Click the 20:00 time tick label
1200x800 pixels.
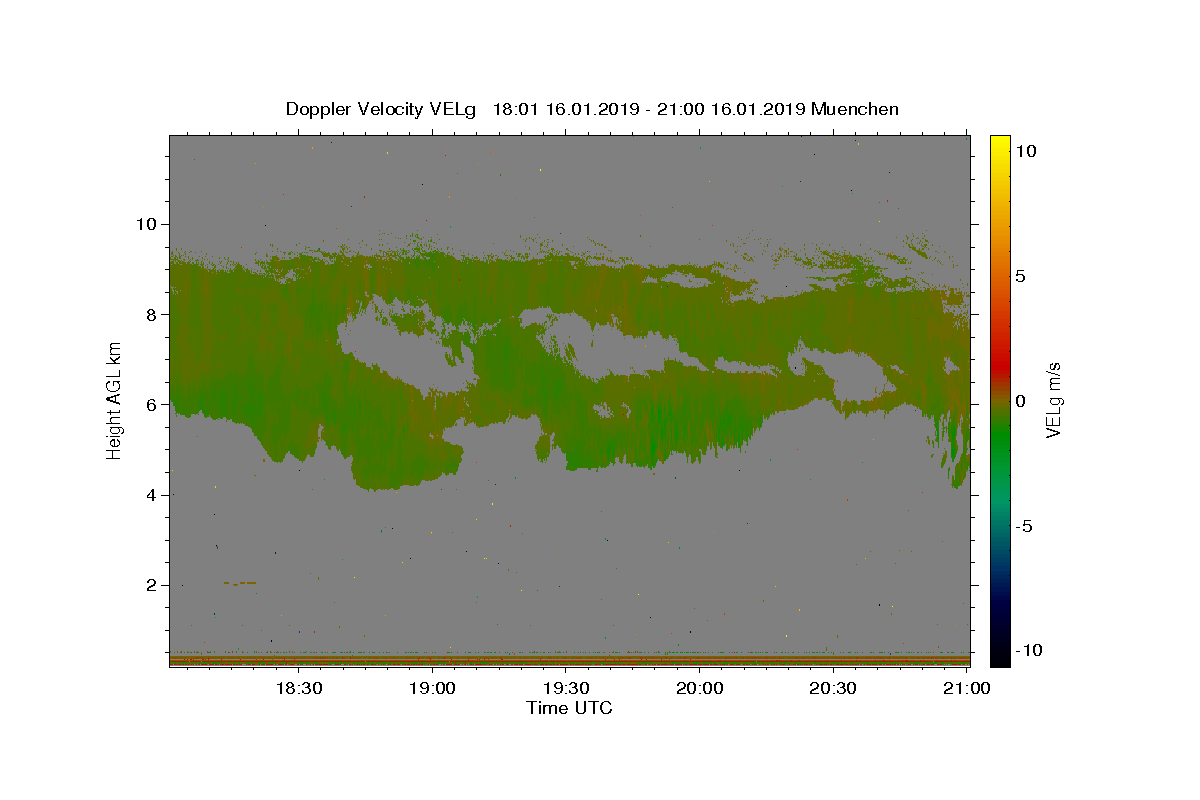tap(699, 688)
